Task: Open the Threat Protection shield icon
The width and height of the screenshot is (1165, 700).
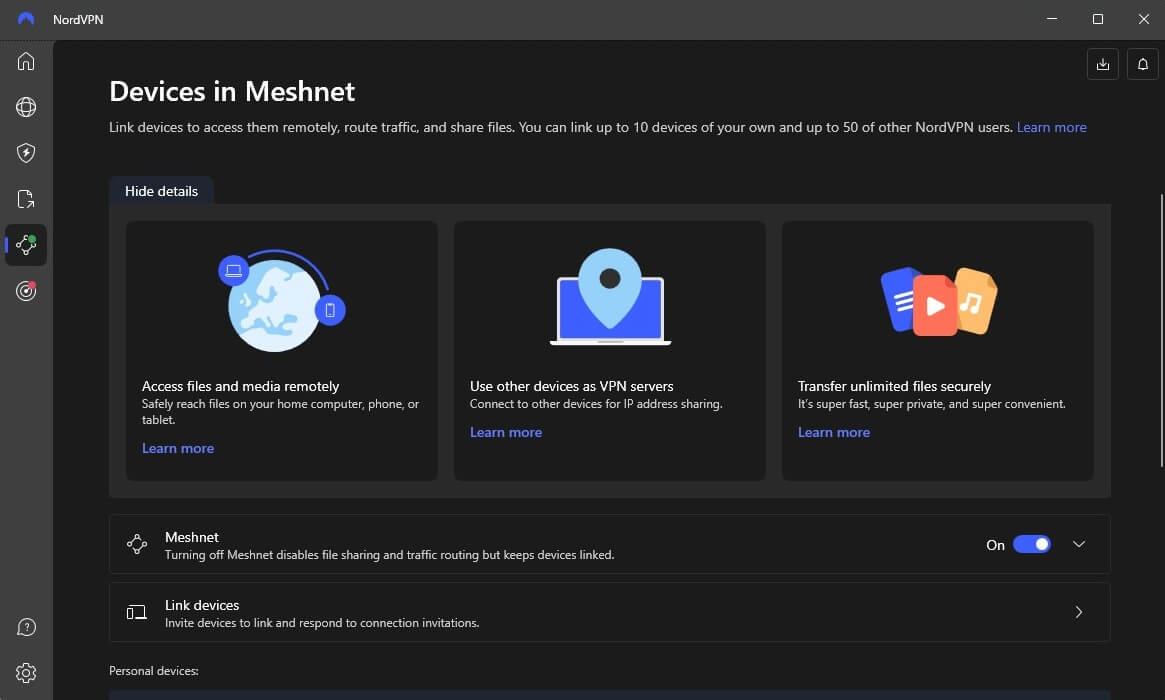Action: pyautogui.click(x=26, y=153)
